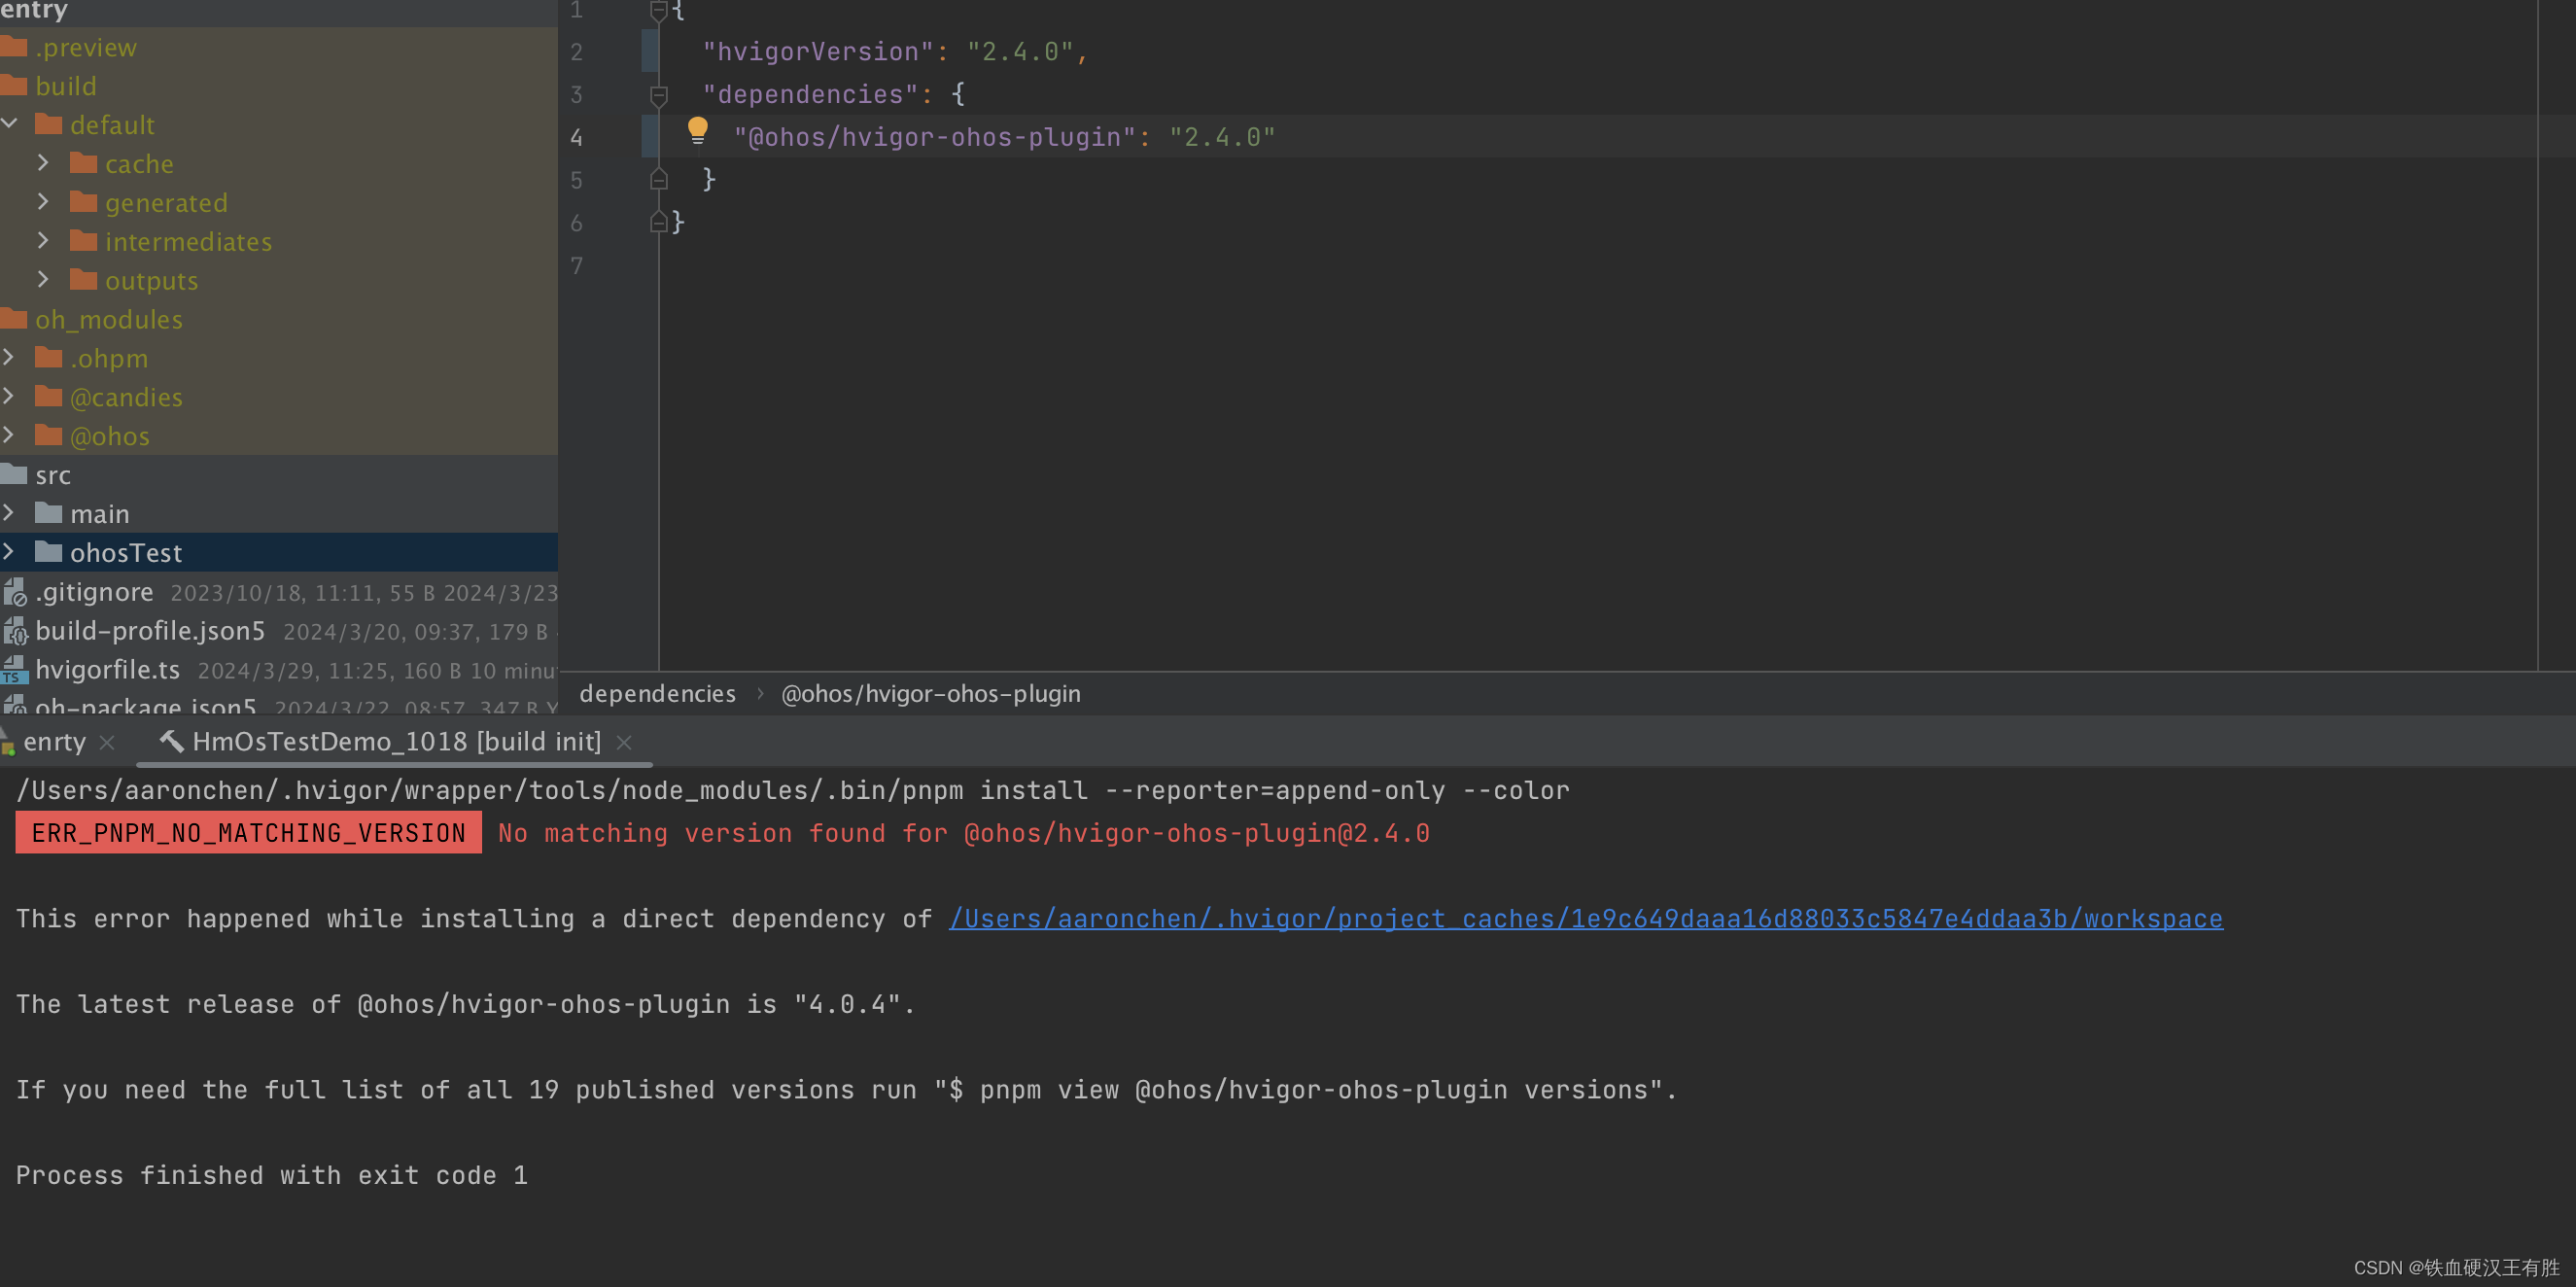Click the @ohos/hvigor-ohos-plugin breadcrumb
Viewport: 2576px width, 1287px height.
tap(930, 694)
